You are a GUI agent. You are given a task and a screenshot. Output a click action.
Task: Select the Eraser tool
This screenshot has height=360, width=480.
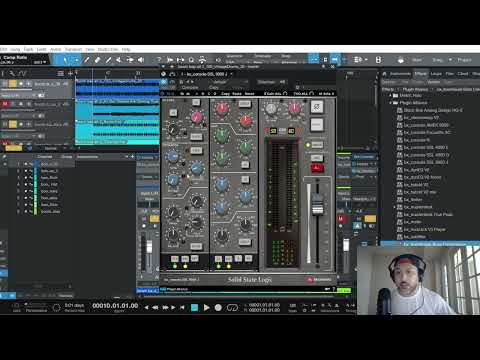[97, 60]
